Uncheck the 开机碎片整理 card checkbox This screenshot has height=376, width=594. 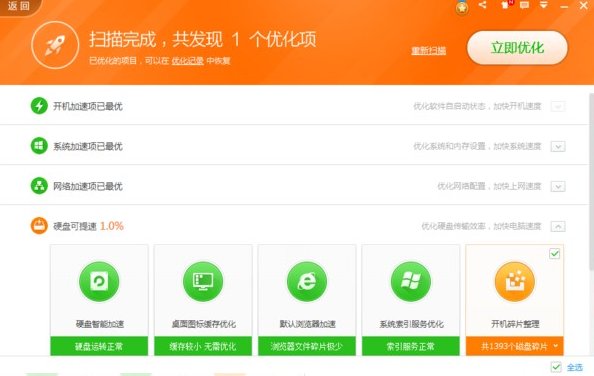click(555, 254)
